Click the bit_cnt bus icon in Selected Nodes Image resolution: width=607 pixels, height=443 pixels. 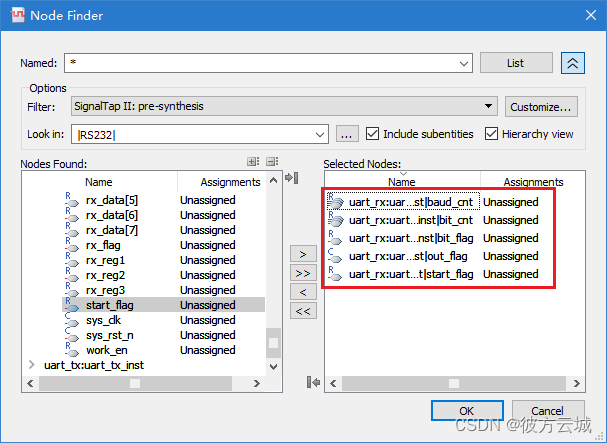tap(335, 220)
